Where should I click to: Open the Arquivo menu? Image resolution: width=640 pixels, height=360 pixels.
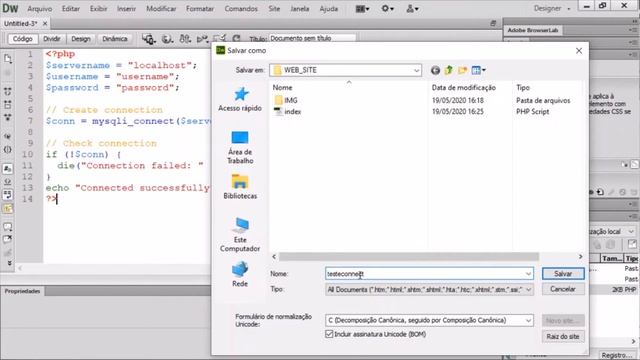40,9
